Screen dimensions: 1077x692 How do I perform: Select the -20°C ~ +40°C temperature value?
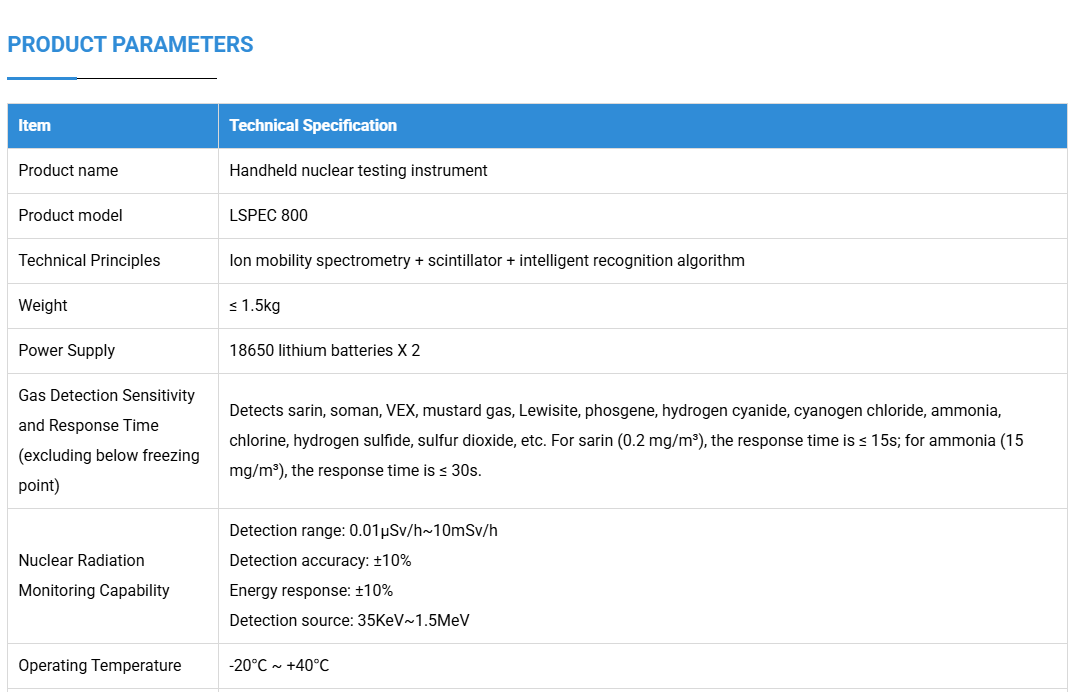tap(279, 666)
